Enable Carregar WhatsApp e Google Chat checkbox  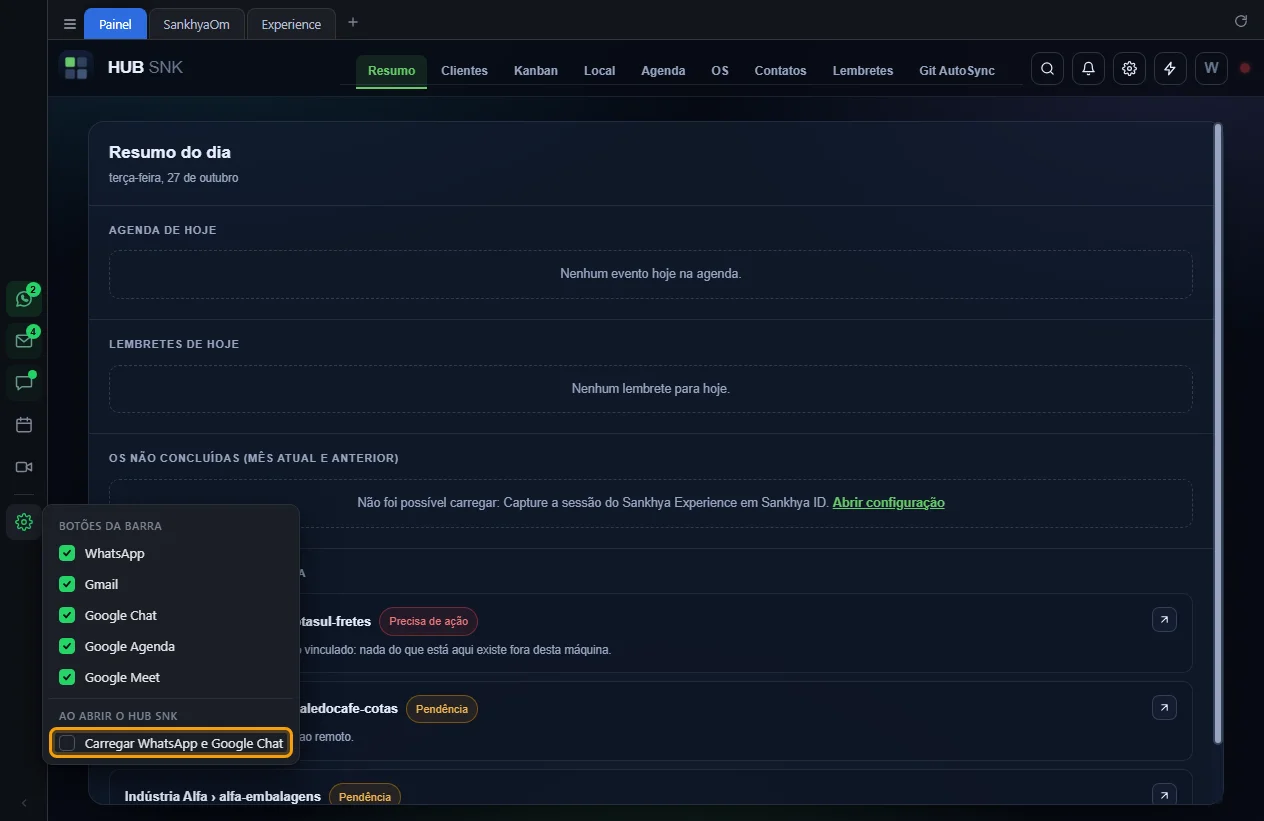pyautogui.click(x=67, y=743)
